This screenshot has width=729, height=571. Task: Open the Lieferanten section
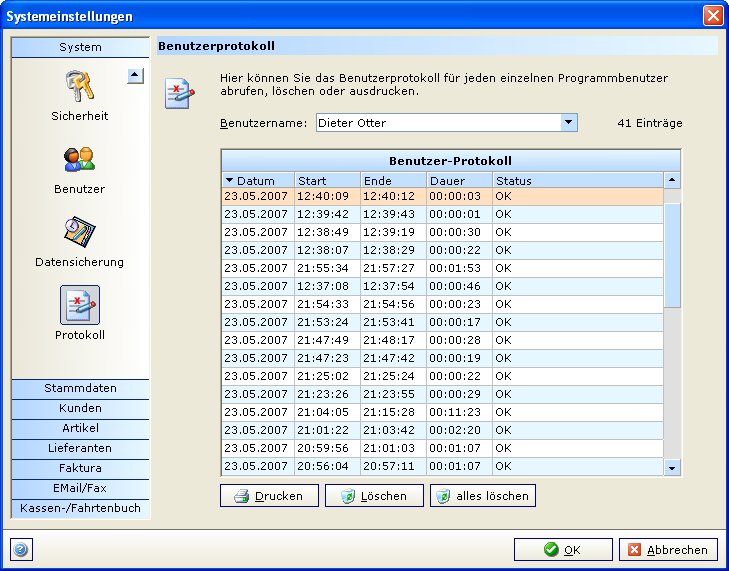[x=80, y=448]
